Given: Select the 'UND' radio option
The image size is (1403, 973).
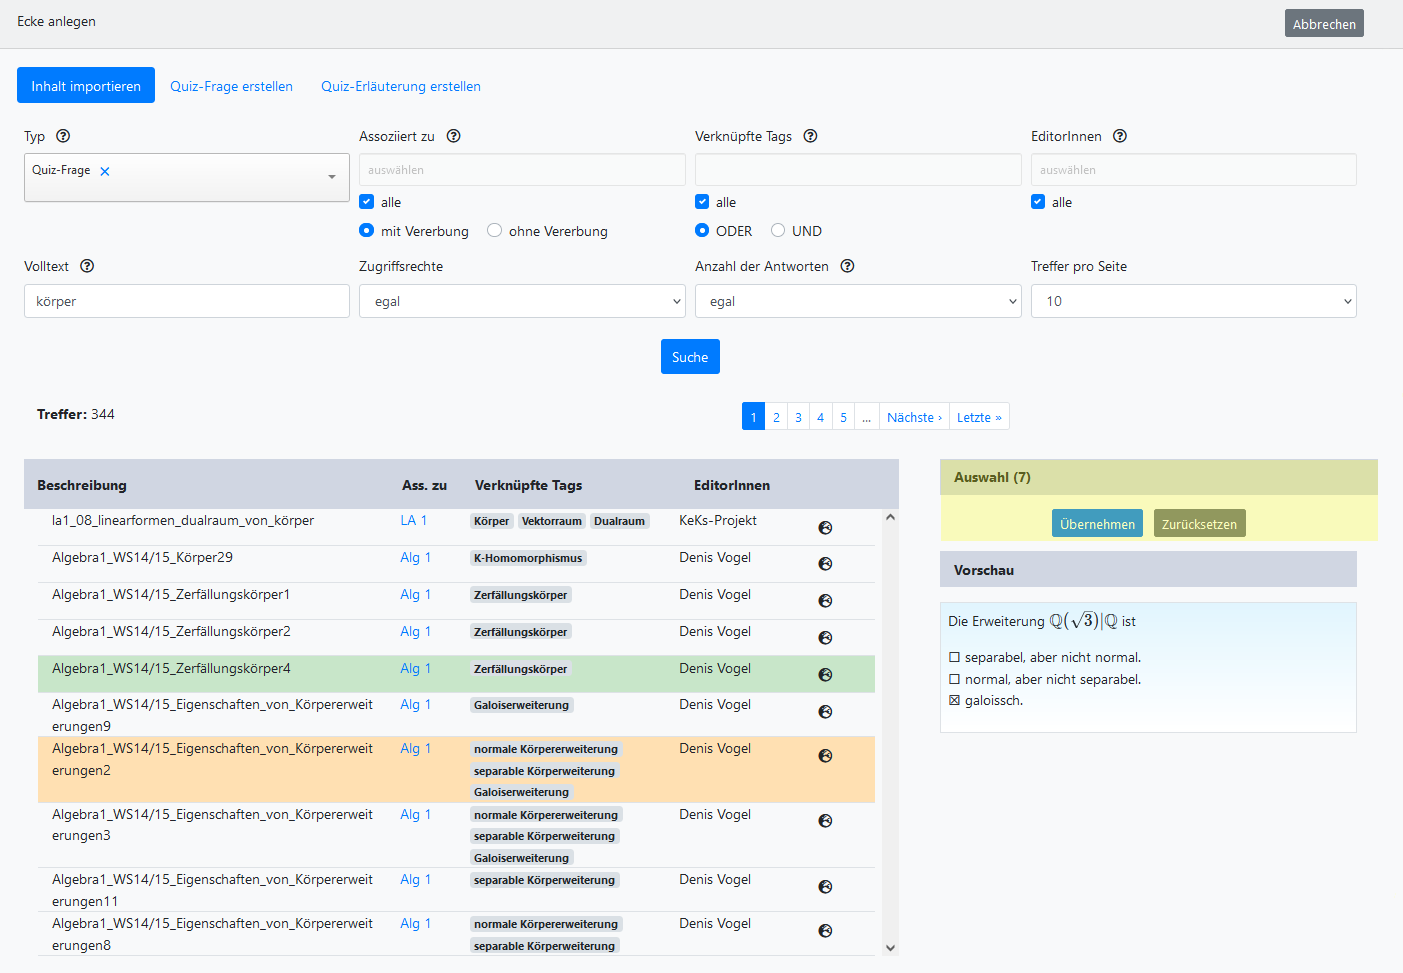Looking at the screenshot, I should point(778,231).
